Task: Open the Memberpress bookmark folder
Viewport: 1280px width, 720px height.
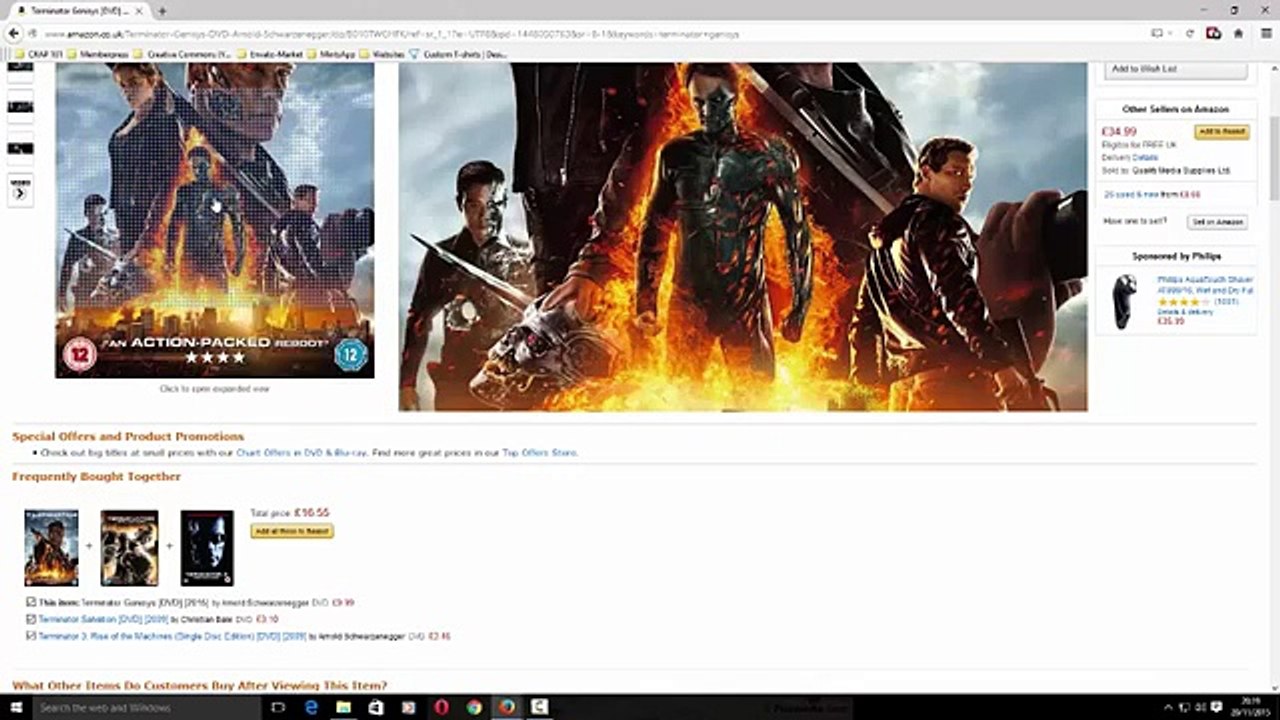Action: tap(97, 54)
